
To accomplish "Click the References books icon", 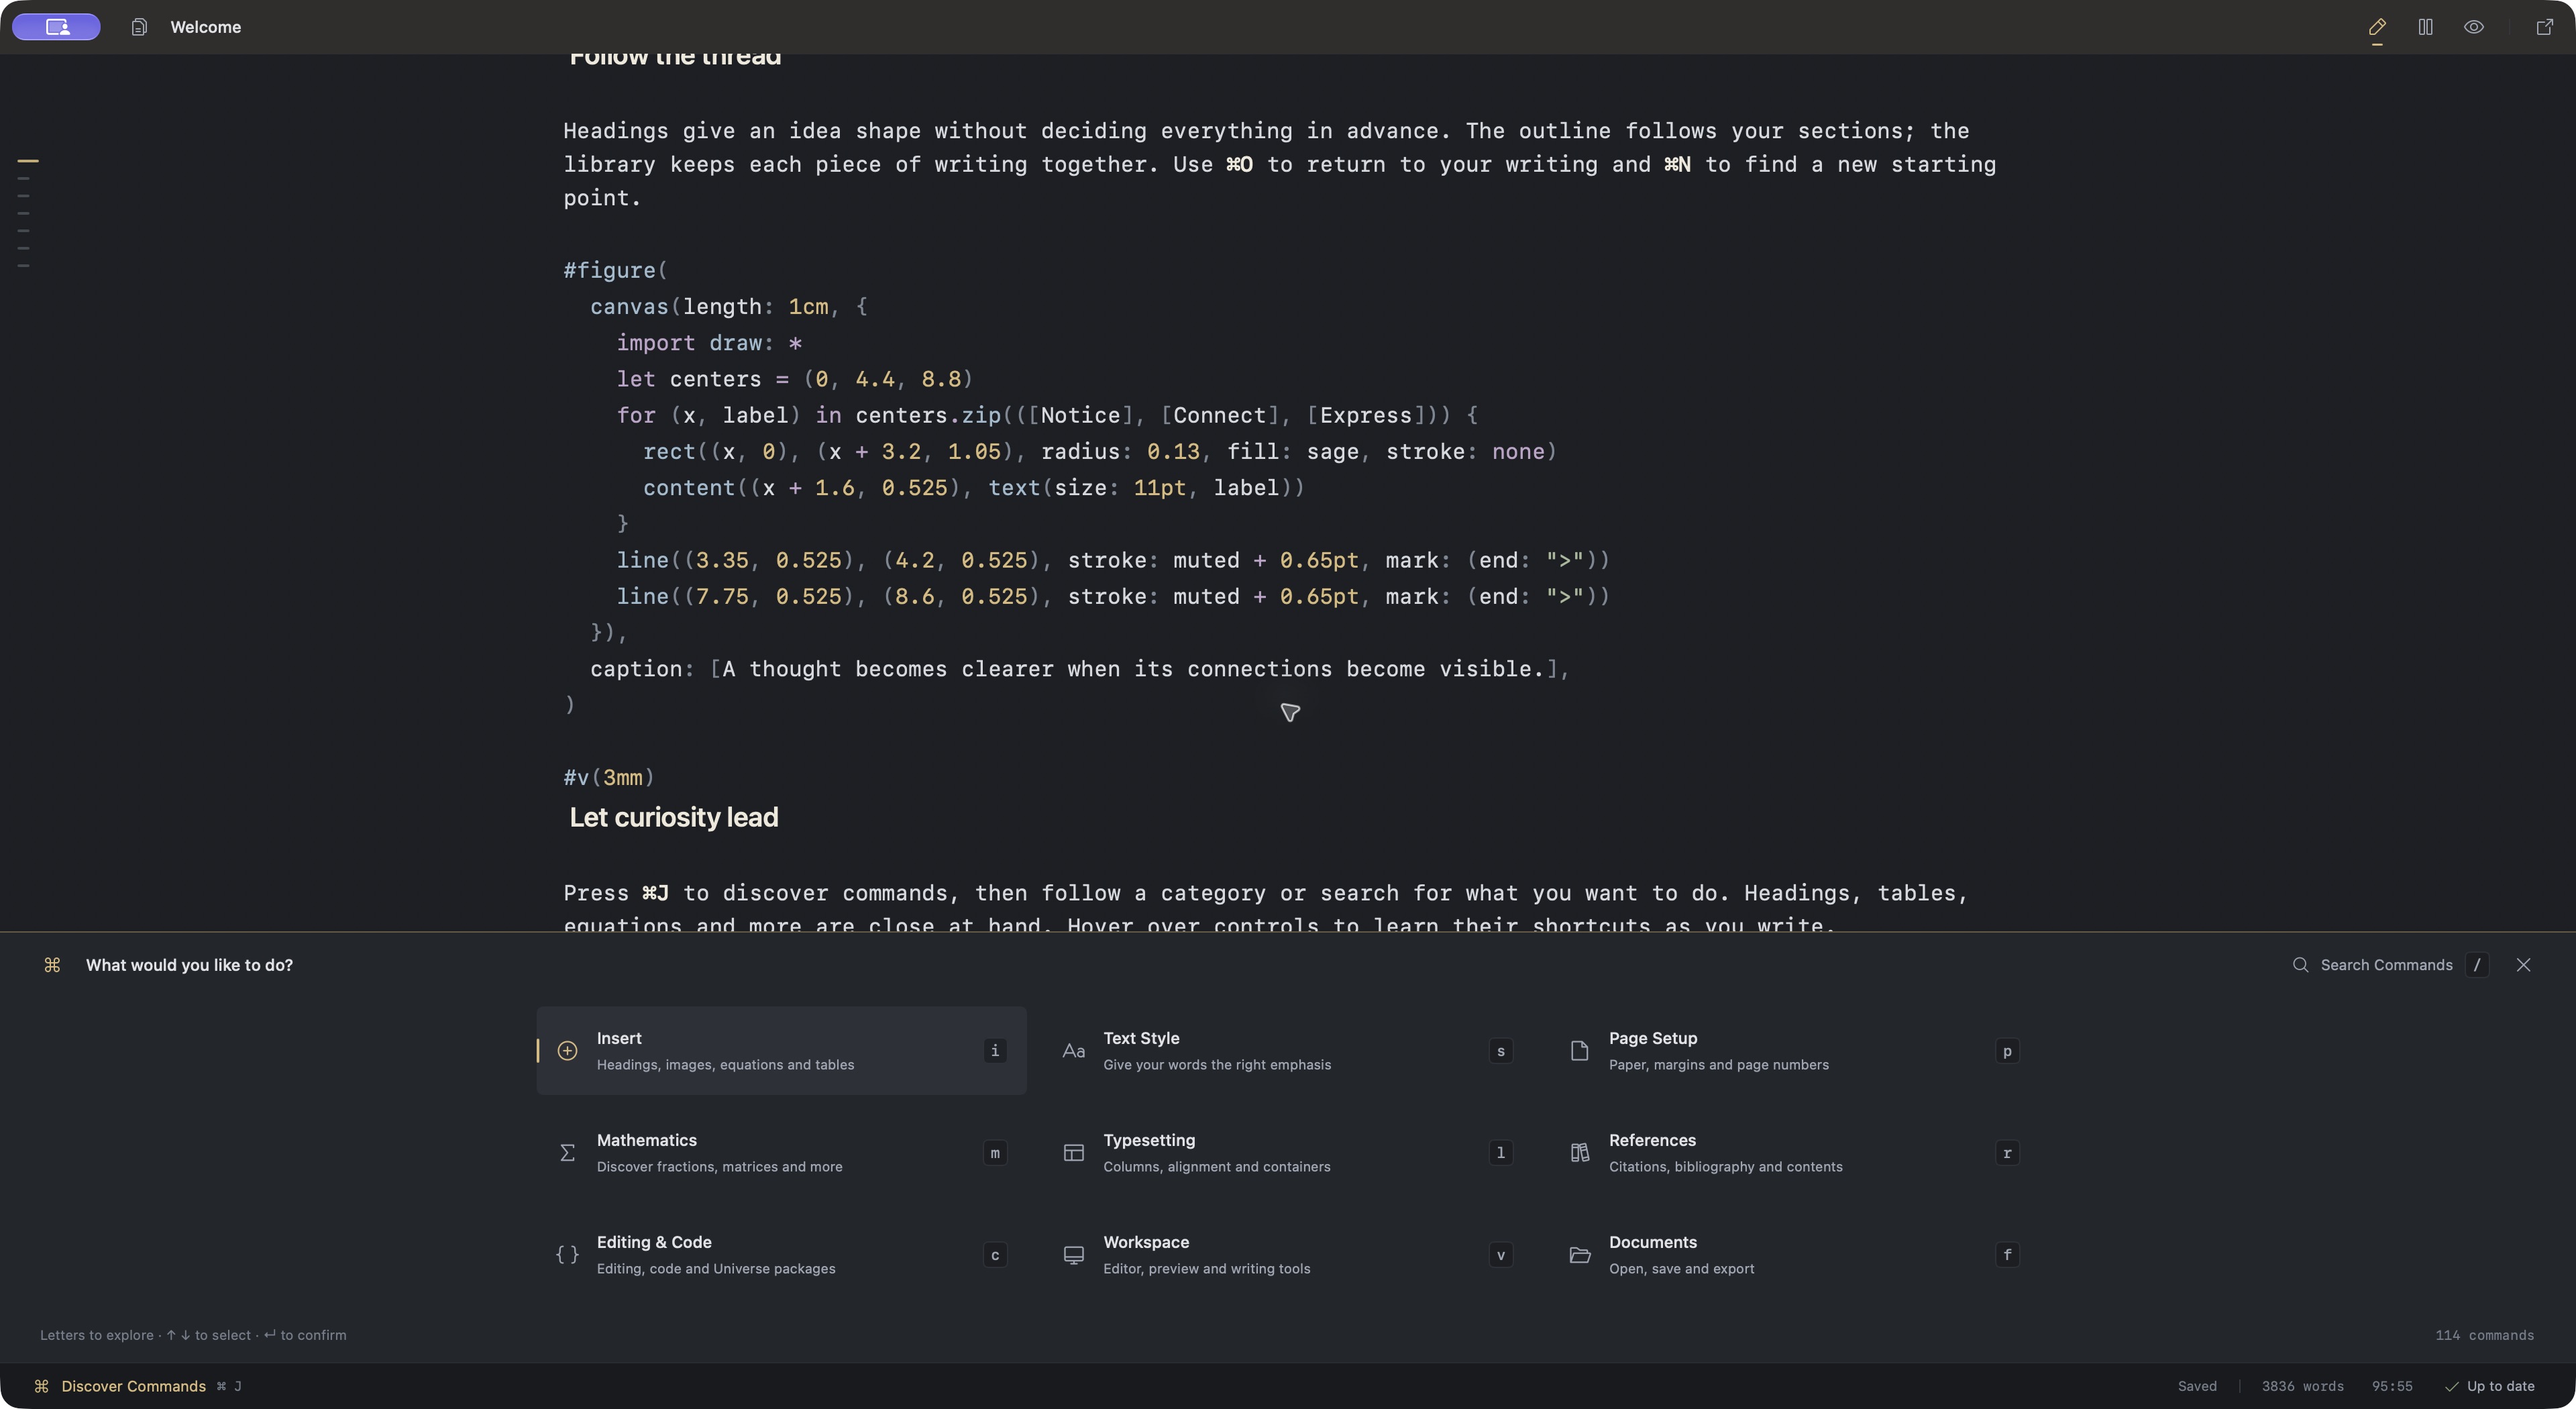I will pyautogui.click(x=1579, y=1153).
